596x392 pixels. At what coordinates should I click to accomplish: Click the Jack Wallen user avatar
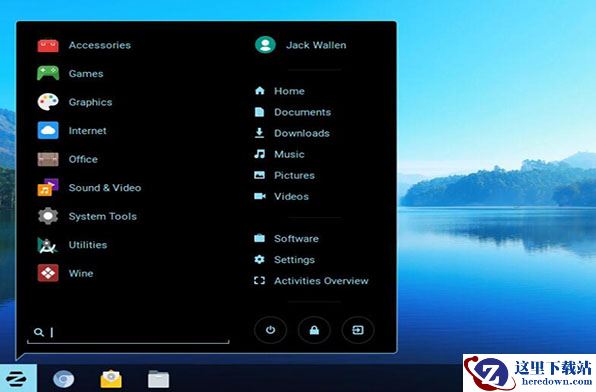point(265,45)
